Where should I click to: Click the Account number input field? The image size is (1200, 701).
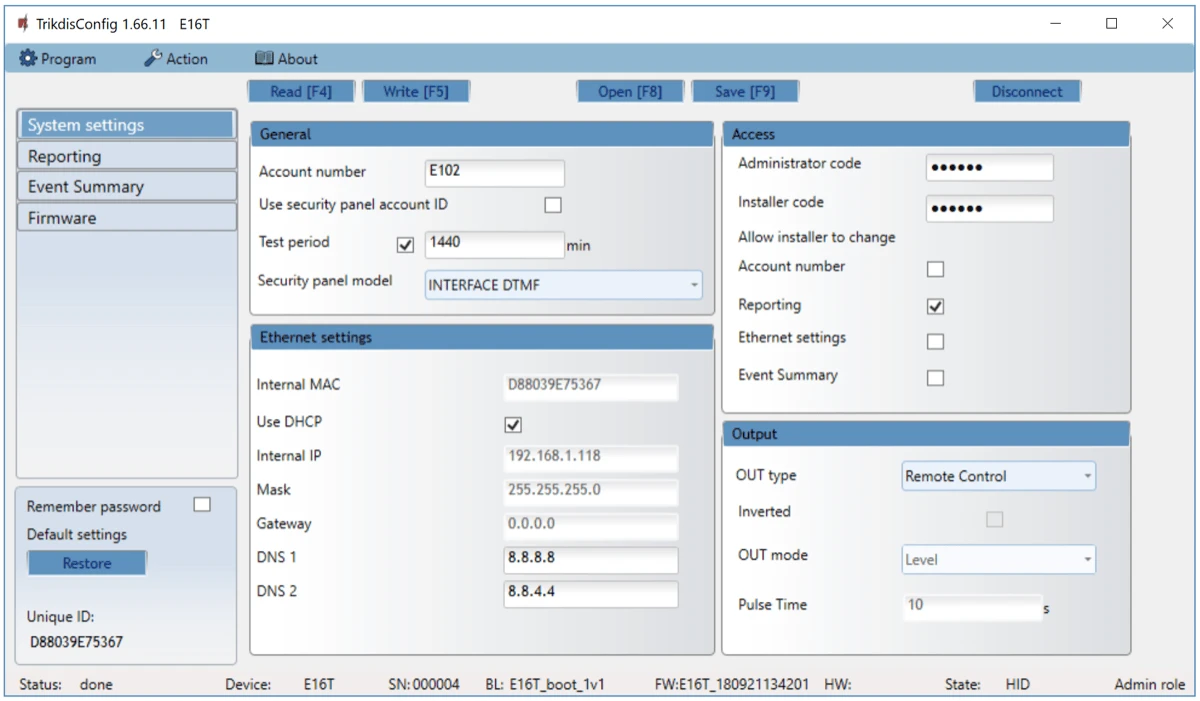tap(494, 172)
